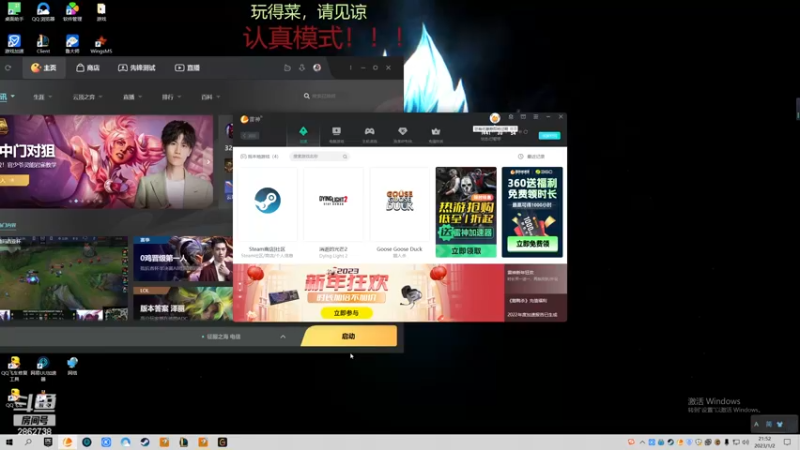
Task: Open the Windows Start menu
Action: click(x=9, y=442)
